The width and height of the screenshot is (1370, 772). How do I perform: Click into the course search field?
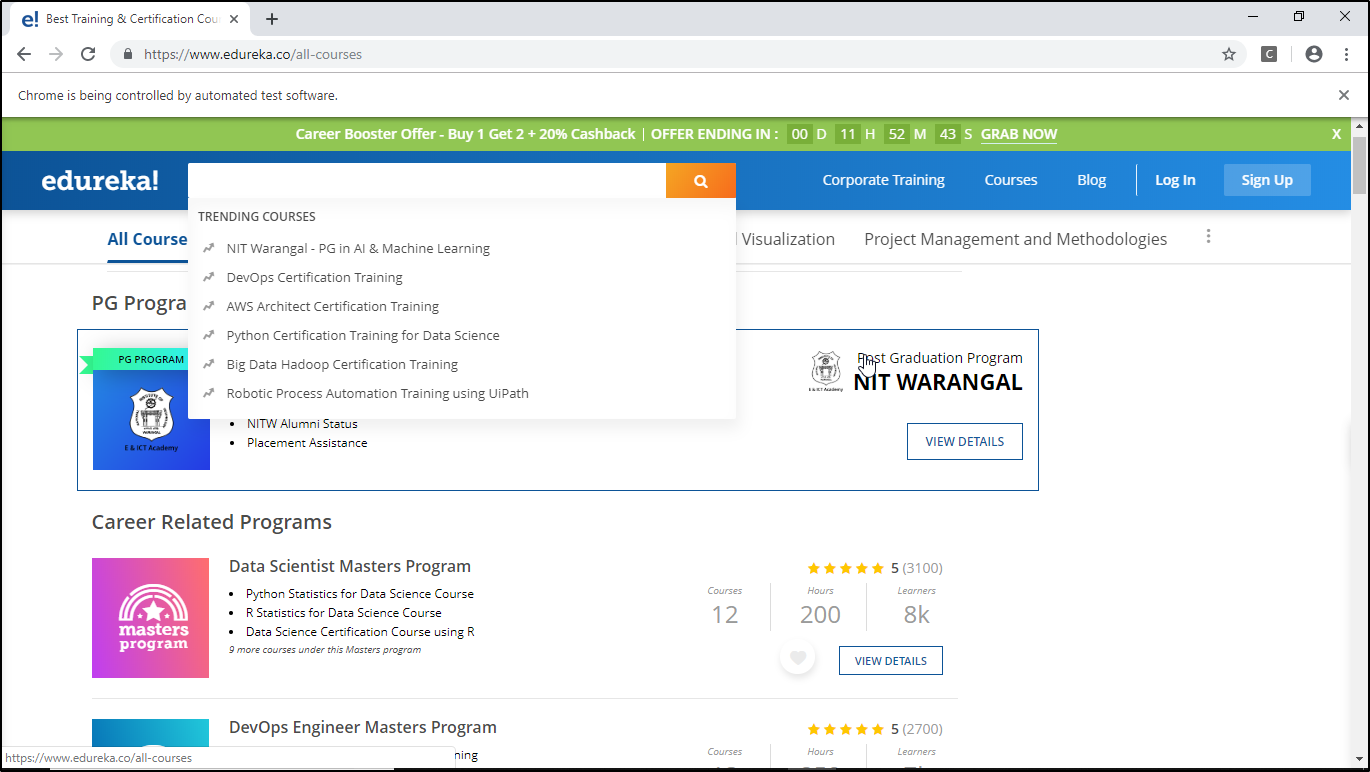point(426,181)
